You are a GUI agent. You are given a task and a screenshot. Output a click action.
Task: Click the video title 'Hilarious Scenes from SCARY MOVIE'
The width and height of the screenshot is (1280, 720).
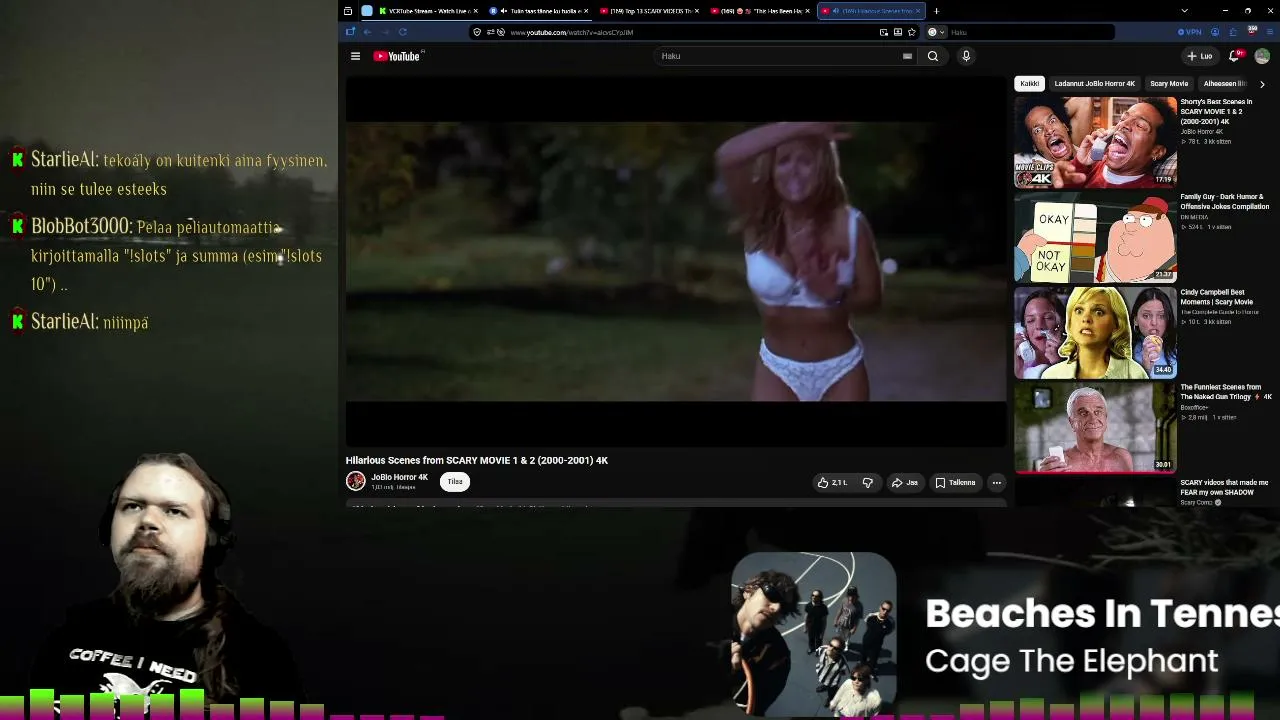pyautogui.click(x=477, y=460)
